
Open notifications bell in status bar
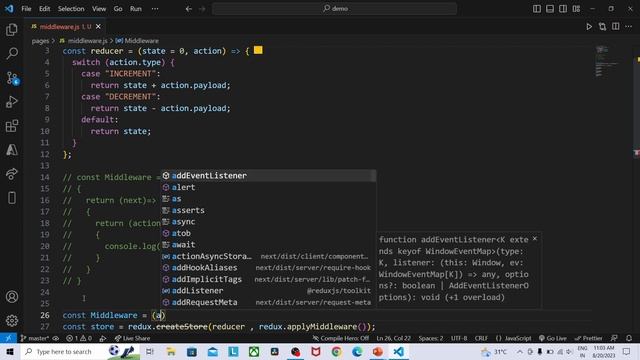click(x=629, y=338)
